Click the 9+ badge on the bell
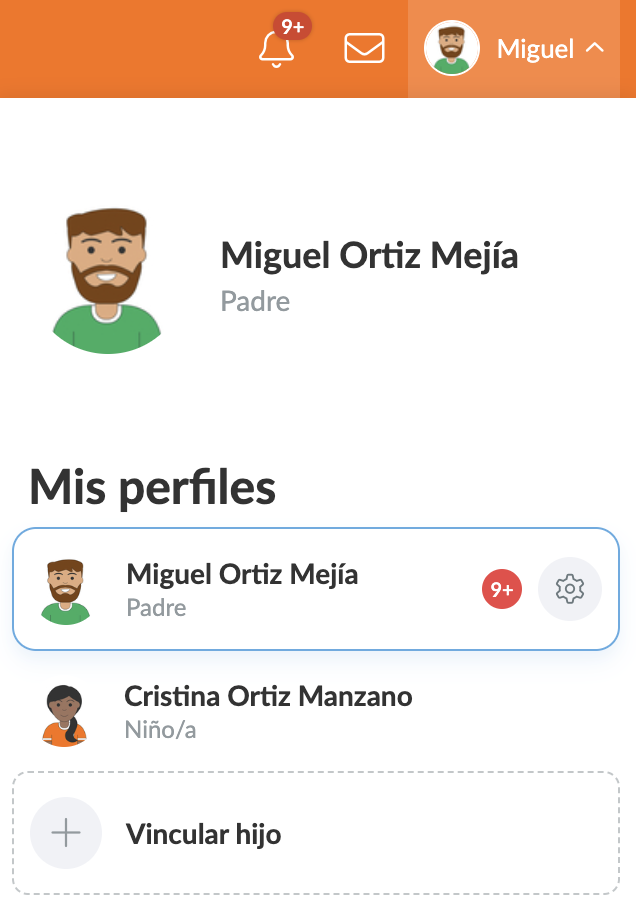 point(292,28)
